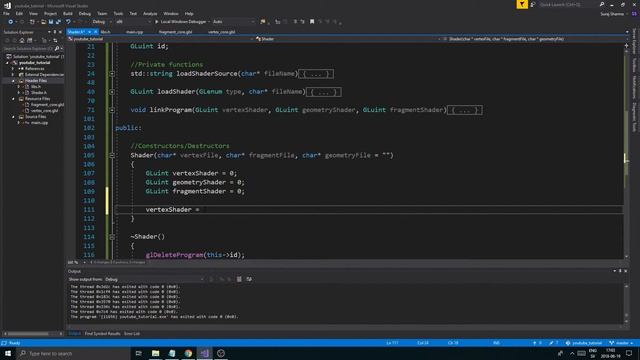Open the notification center icon
Screen dimensions: 640x360
[629, 353]
